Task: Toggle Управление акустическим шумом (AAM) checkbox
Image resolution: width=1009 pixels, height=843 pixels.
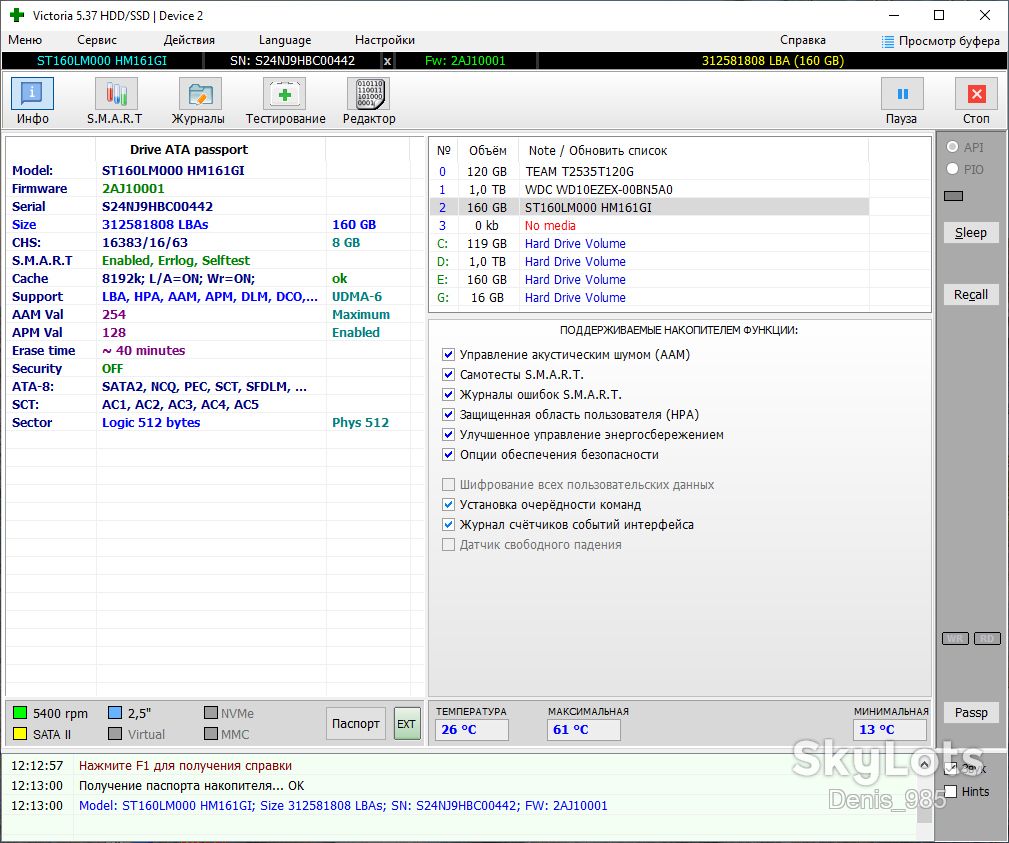Action: coord(449,355)
